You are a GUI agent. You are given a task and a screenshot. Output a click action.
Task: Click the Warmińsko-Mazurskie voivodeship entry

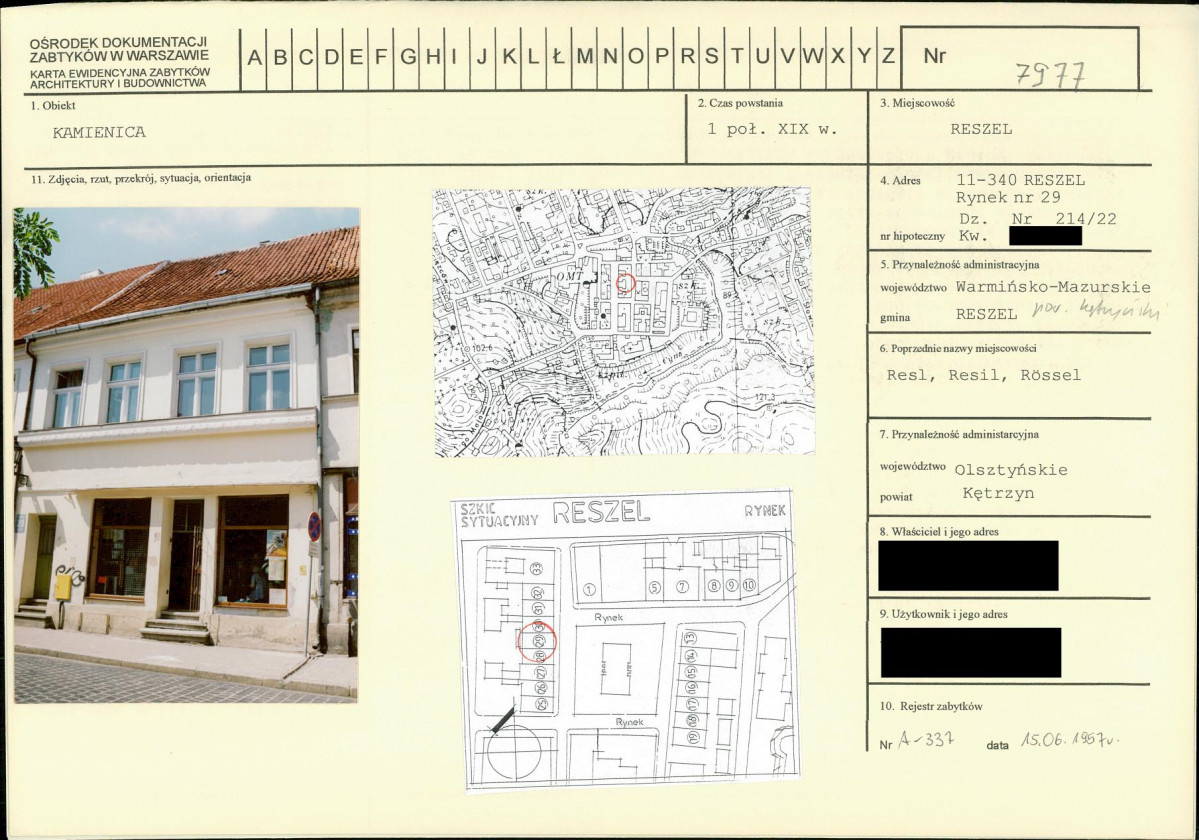click(1053, 287)
